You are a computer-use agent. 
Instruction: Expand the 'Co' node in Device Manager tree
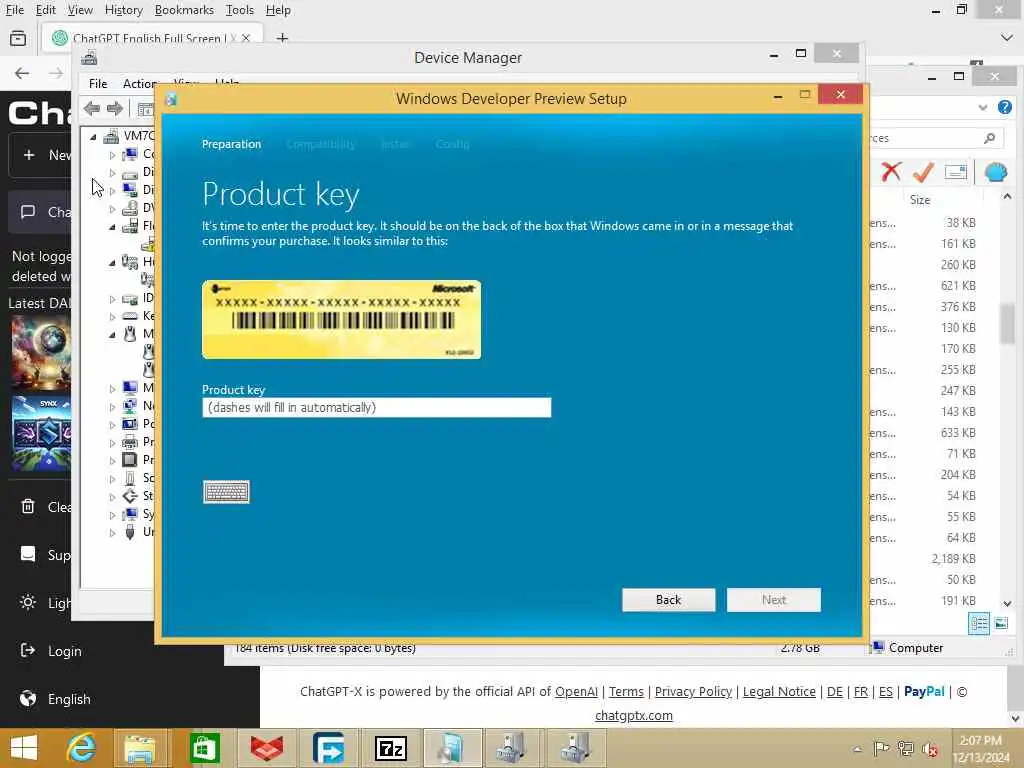point(112,155)
